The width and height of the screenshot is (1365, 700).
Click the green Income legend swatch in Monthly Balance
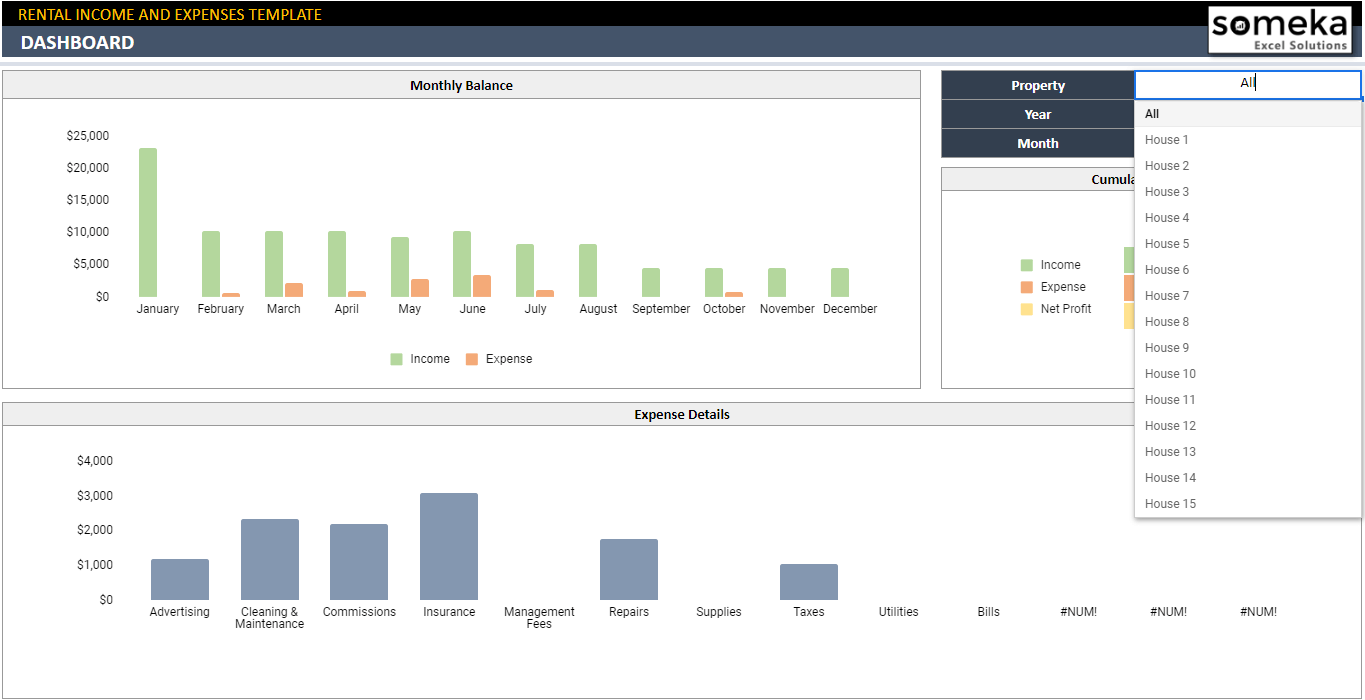tap(396, 359)
